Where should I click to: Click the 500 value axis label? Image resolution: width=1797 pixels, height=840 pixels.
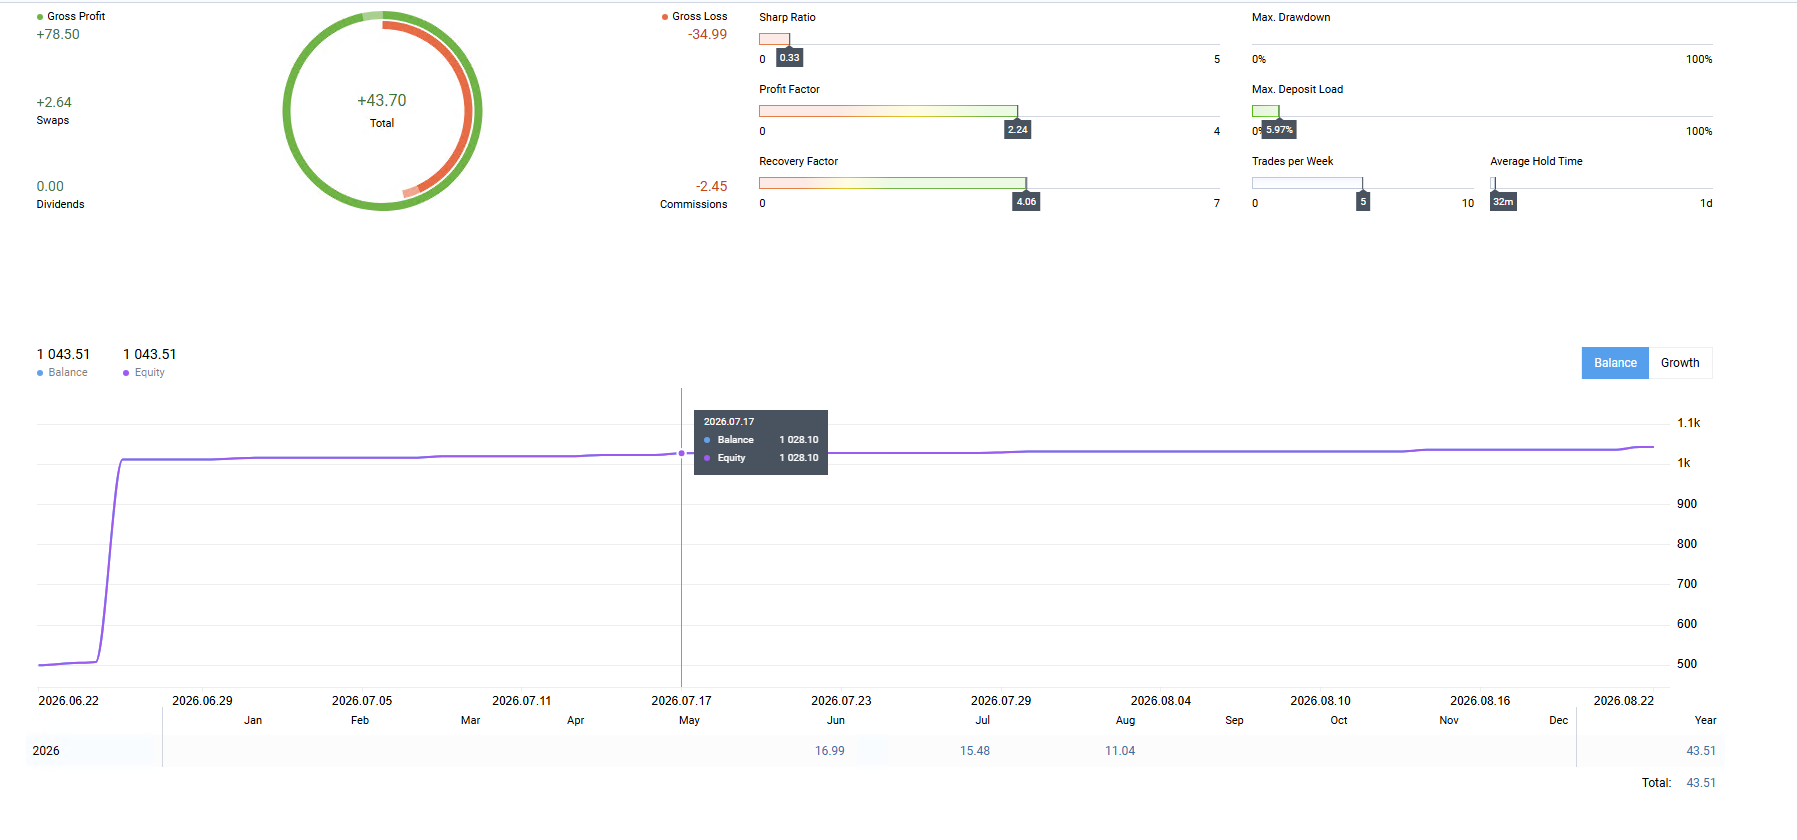point(1687,664)
